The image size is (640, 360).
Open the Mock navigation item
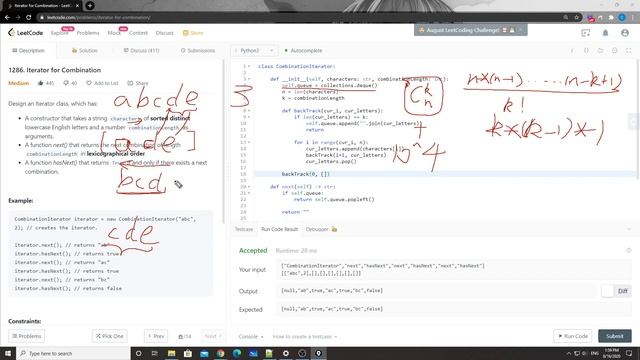point(114,33)
